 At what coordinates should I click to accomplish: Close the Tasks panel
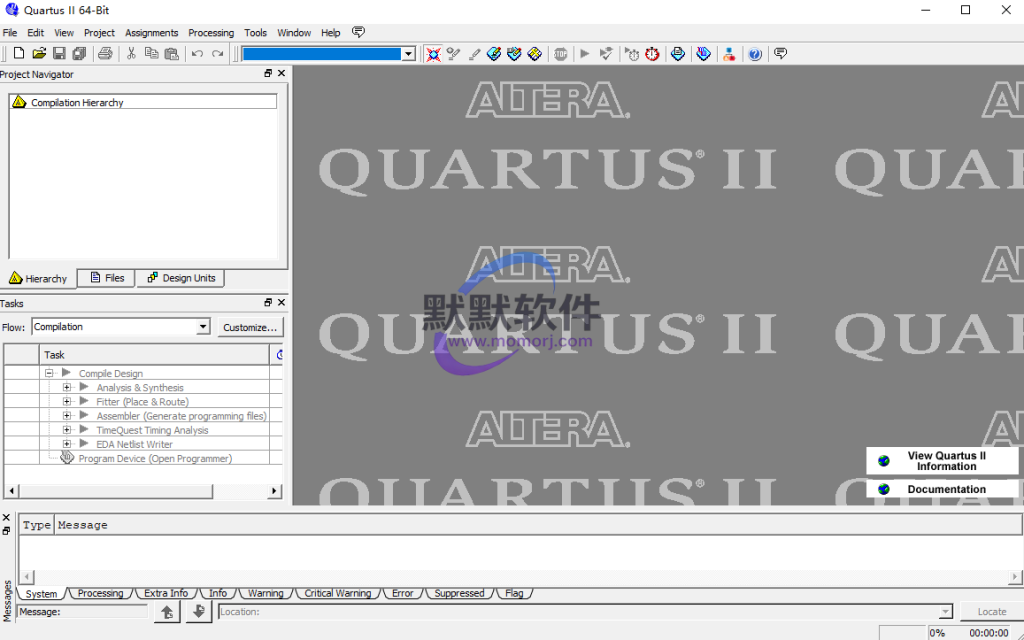[281, 302]
